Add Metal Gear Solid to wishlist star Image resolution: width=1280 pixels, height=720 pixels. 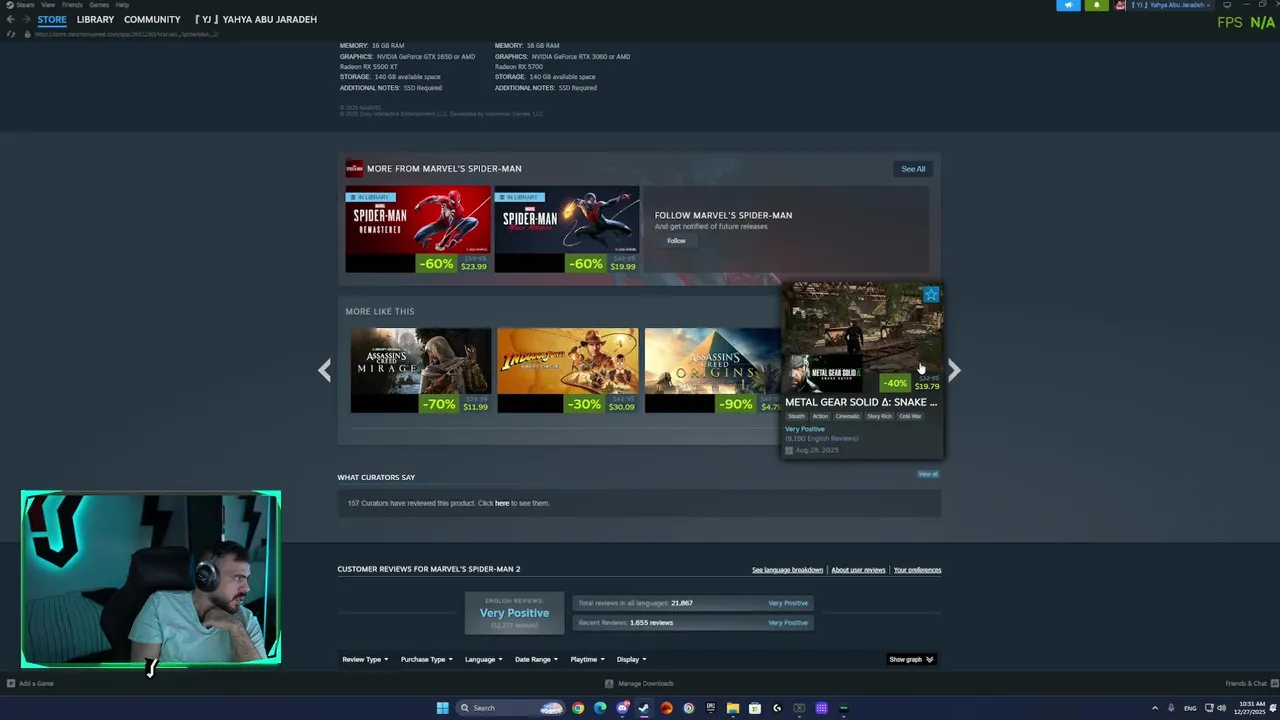coord(931,294)
